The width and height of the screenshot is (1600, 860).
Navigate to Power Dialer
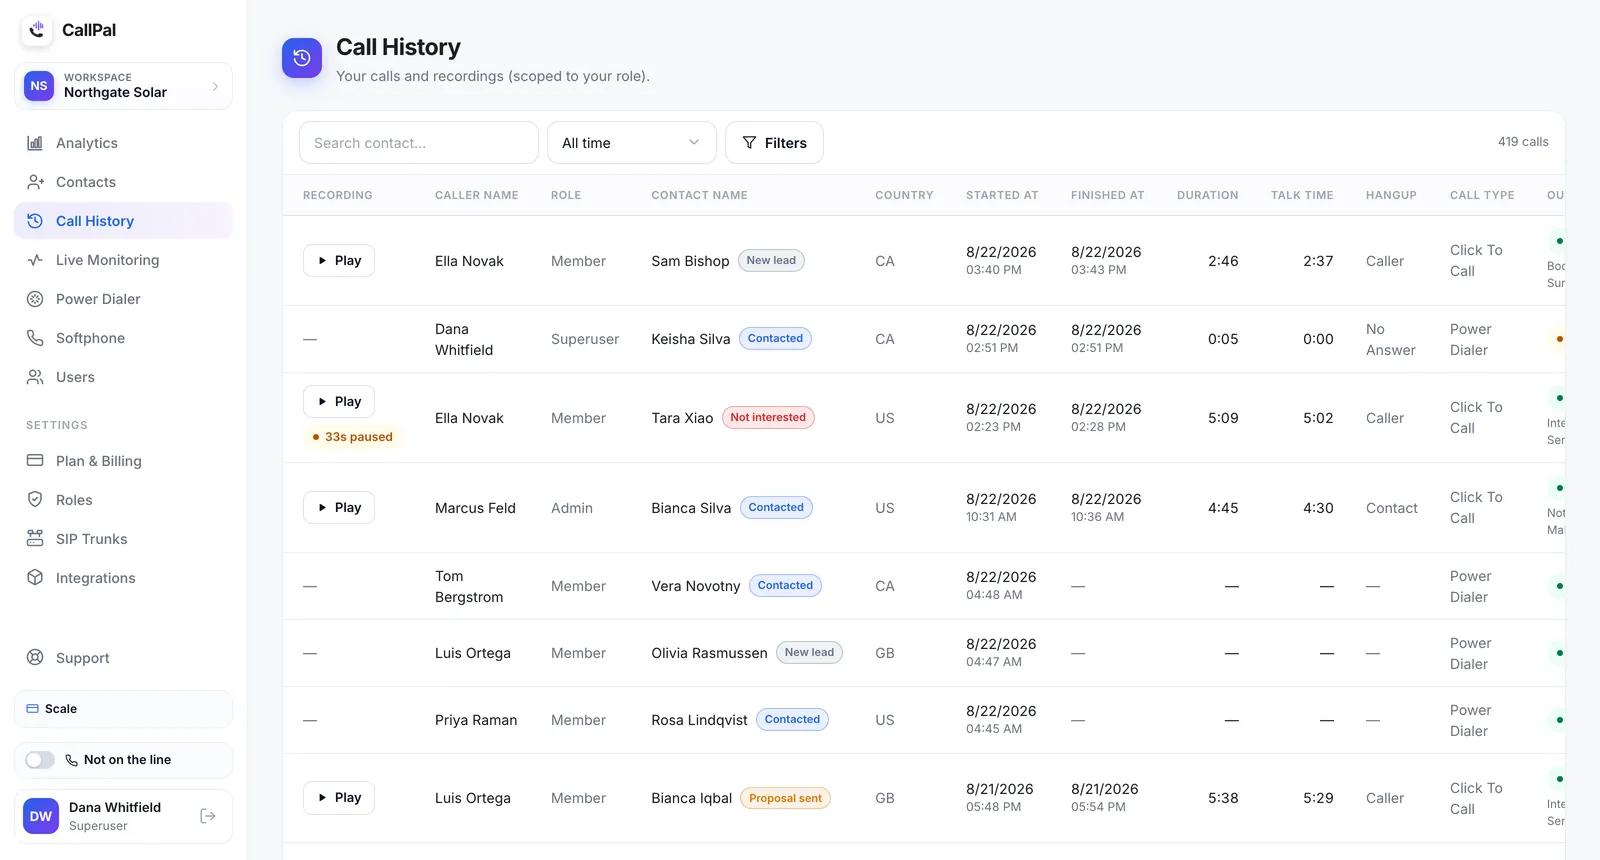point(123,299)
